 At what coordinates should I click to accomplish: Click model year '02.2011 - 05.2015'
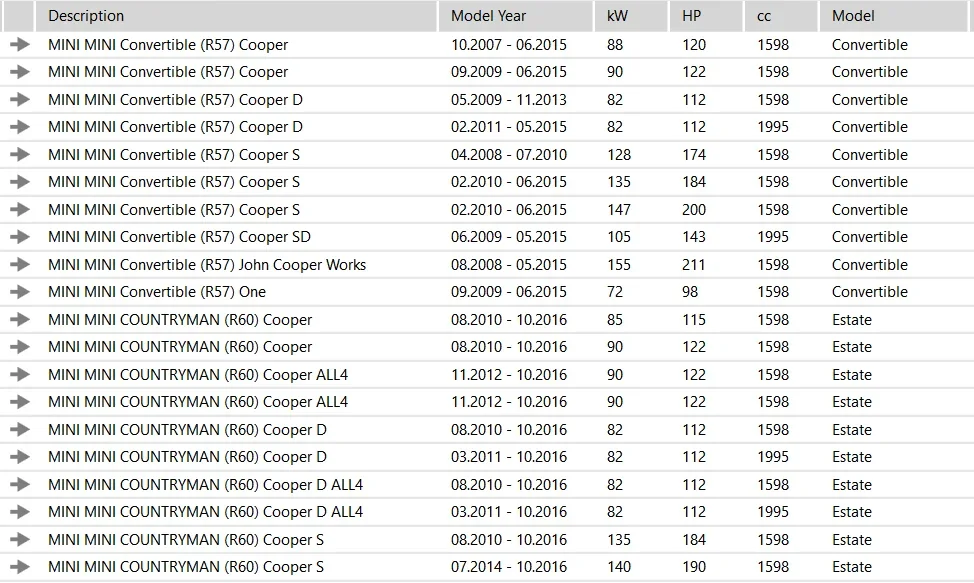click(x=509, y=127)
